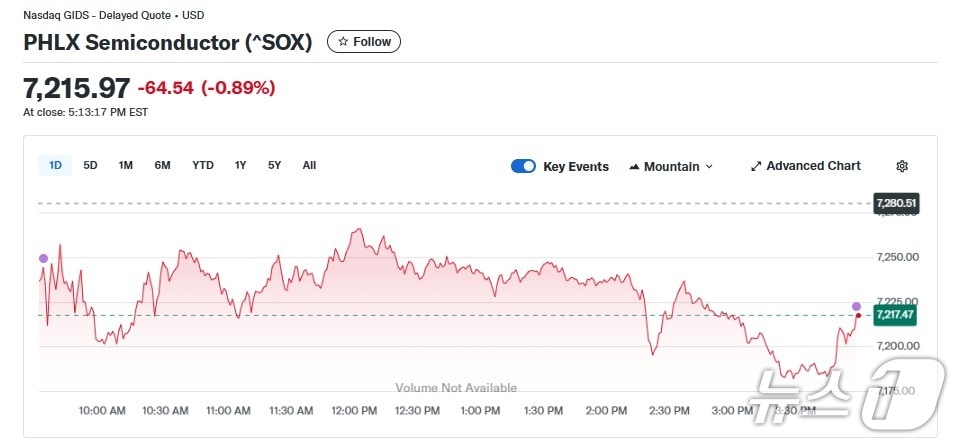The width and height of the screenshot is (960, 445).
Task: Follow the PHLX Semiconductor index
Action: 364,42
